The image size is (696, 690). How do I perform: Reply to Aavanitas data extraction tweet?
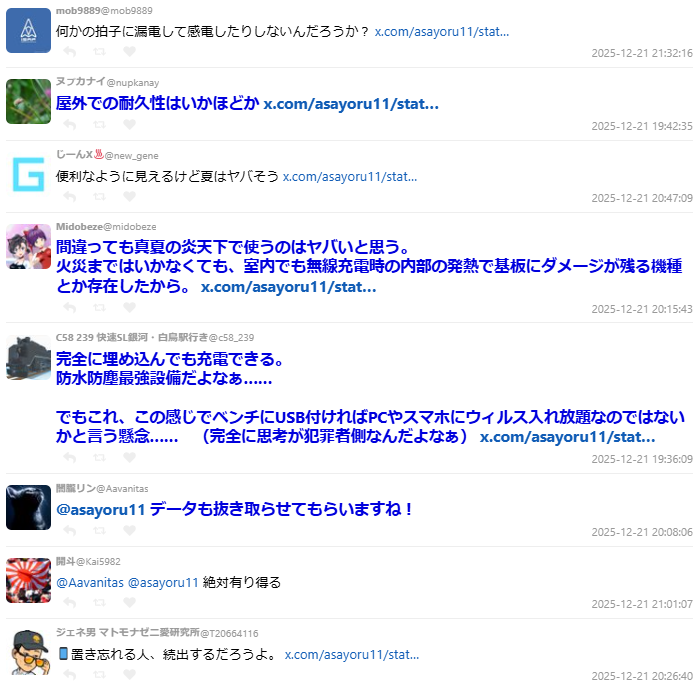tap(70, 530)
